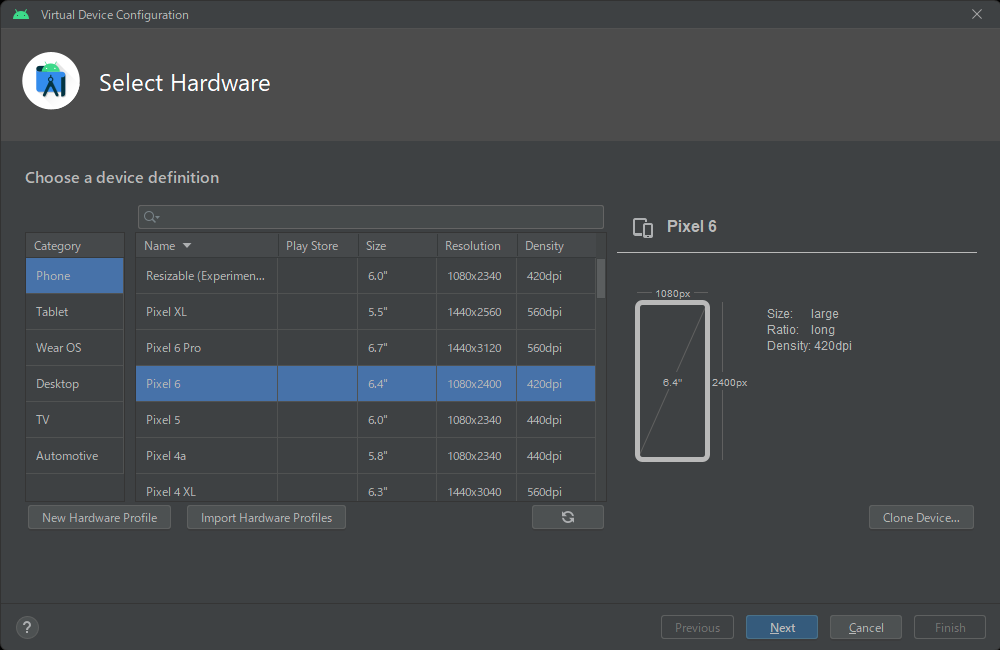Screen dimensions: 1000x650
Task: Open help with the question mark icon
Action: pos(27,628)
